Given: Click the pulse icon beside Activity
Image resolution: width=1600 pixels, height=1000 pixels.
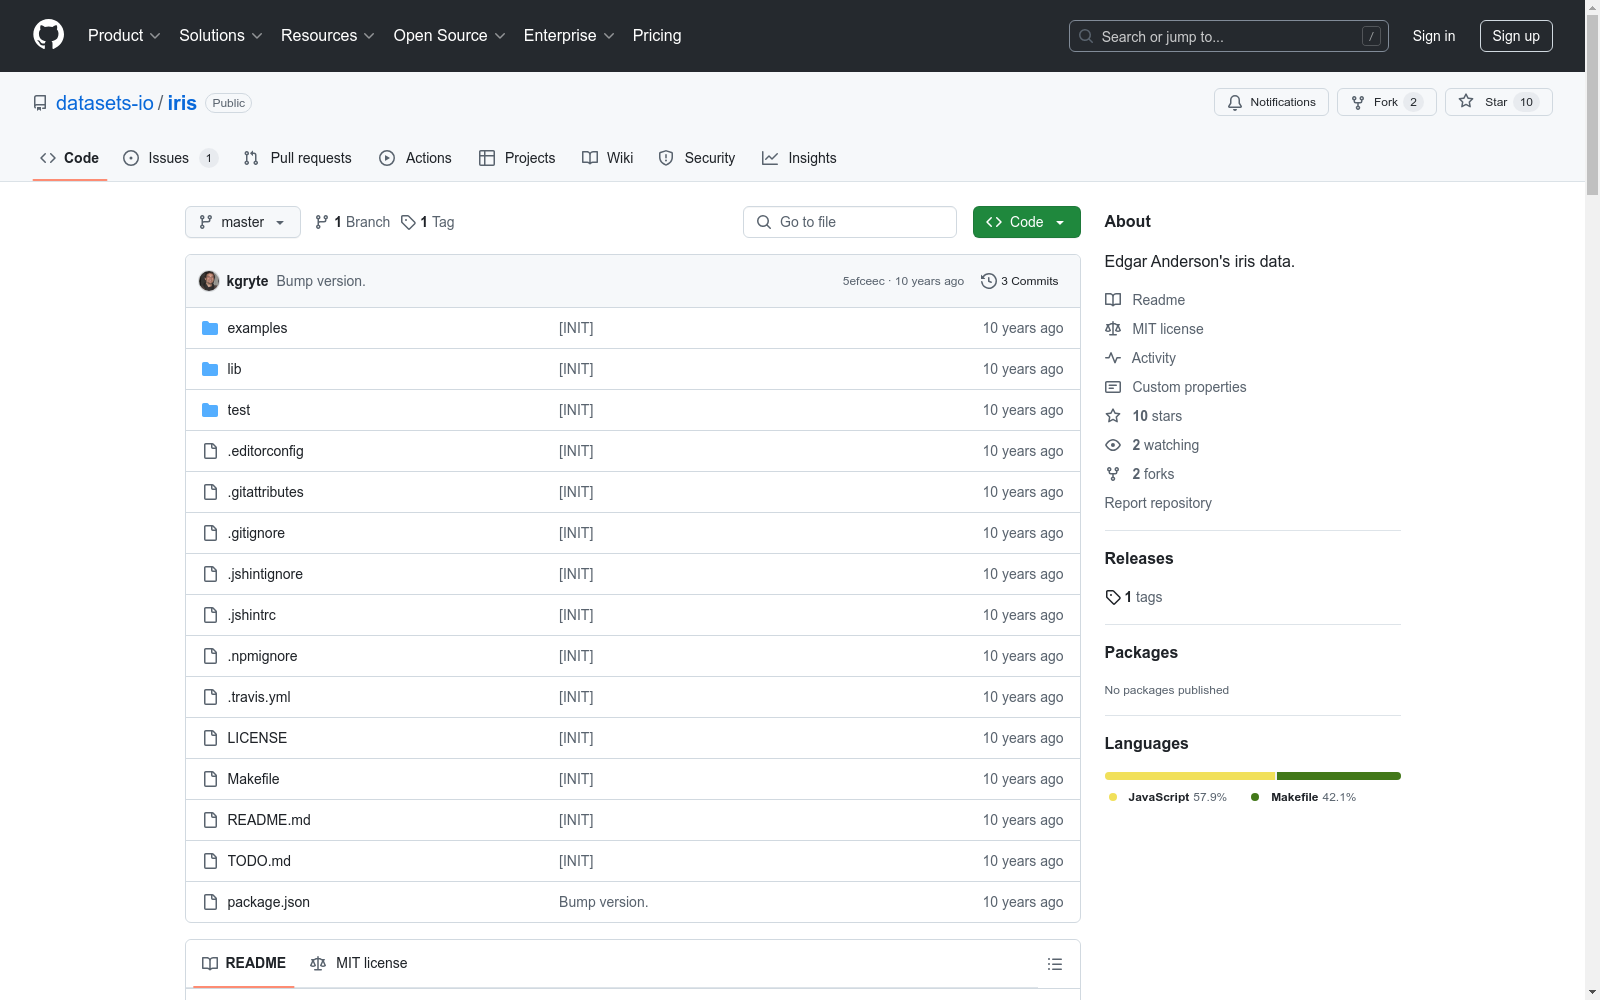Looking at the screenshot, I should (x=1113, y=358).
